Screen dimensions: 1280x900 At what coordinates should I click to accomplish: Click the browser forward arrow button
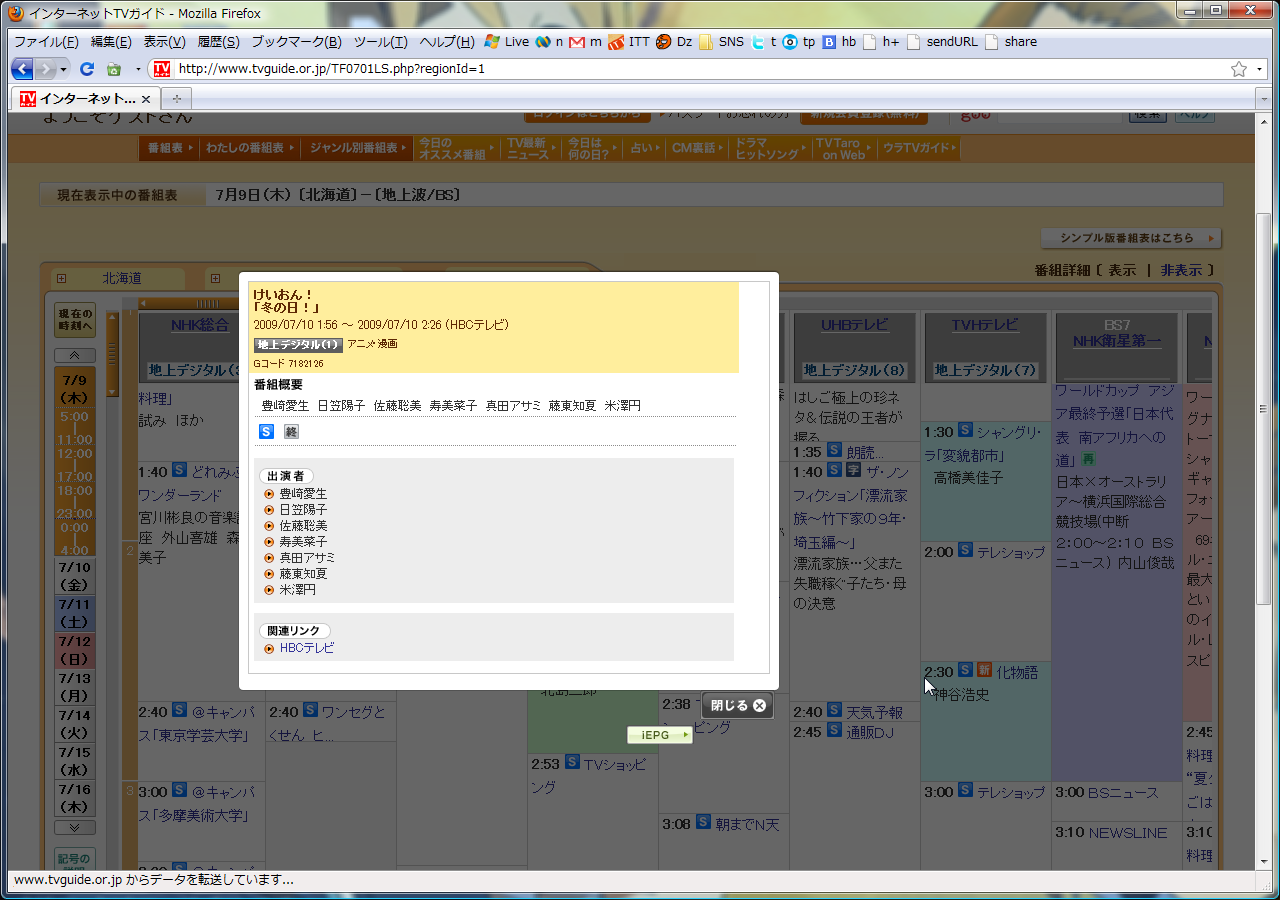46,69
